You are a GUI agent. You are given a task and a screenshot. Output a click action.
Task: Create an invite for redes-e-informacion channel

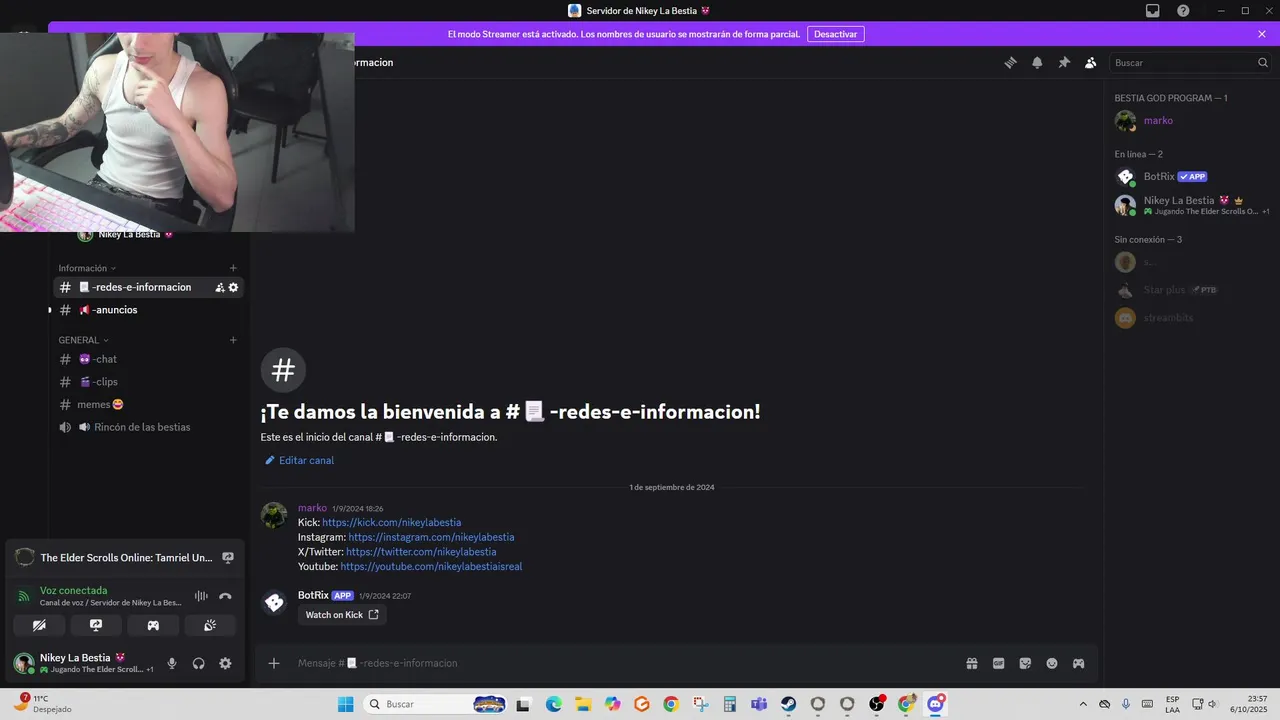point(219,287)
